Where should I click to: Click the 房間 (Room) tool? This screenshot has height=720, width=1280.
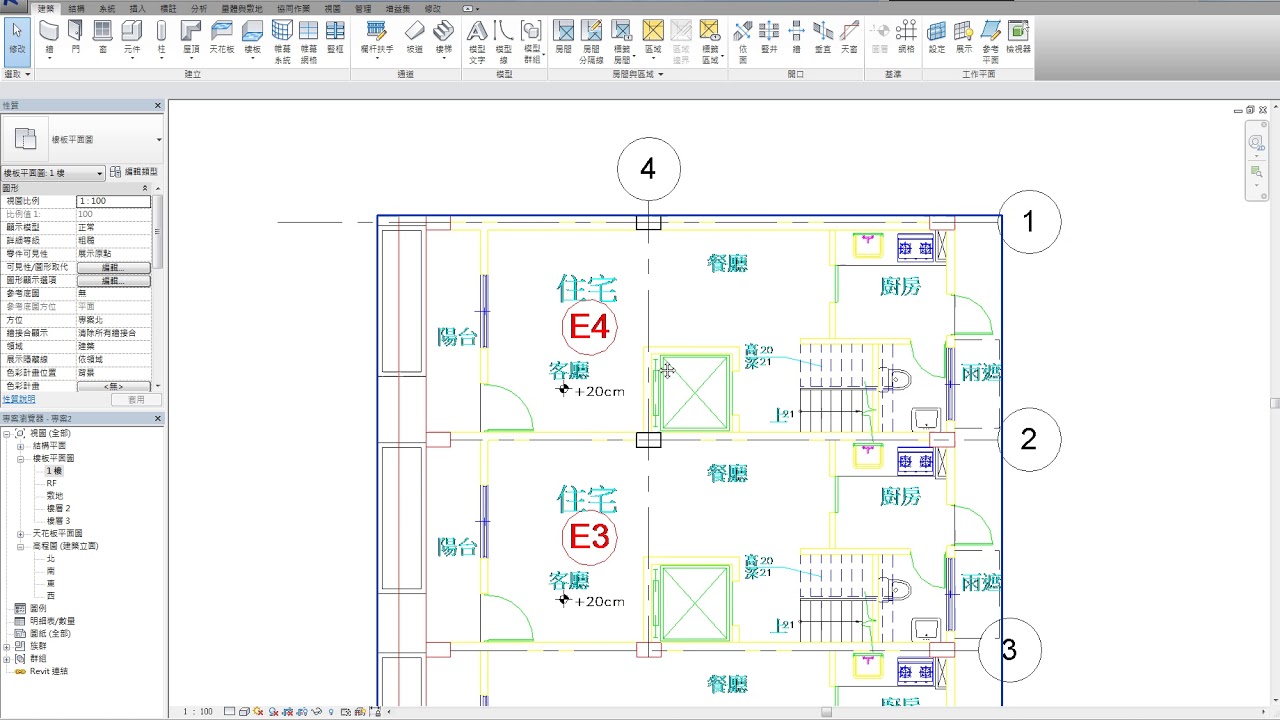[x=563, y=39]
